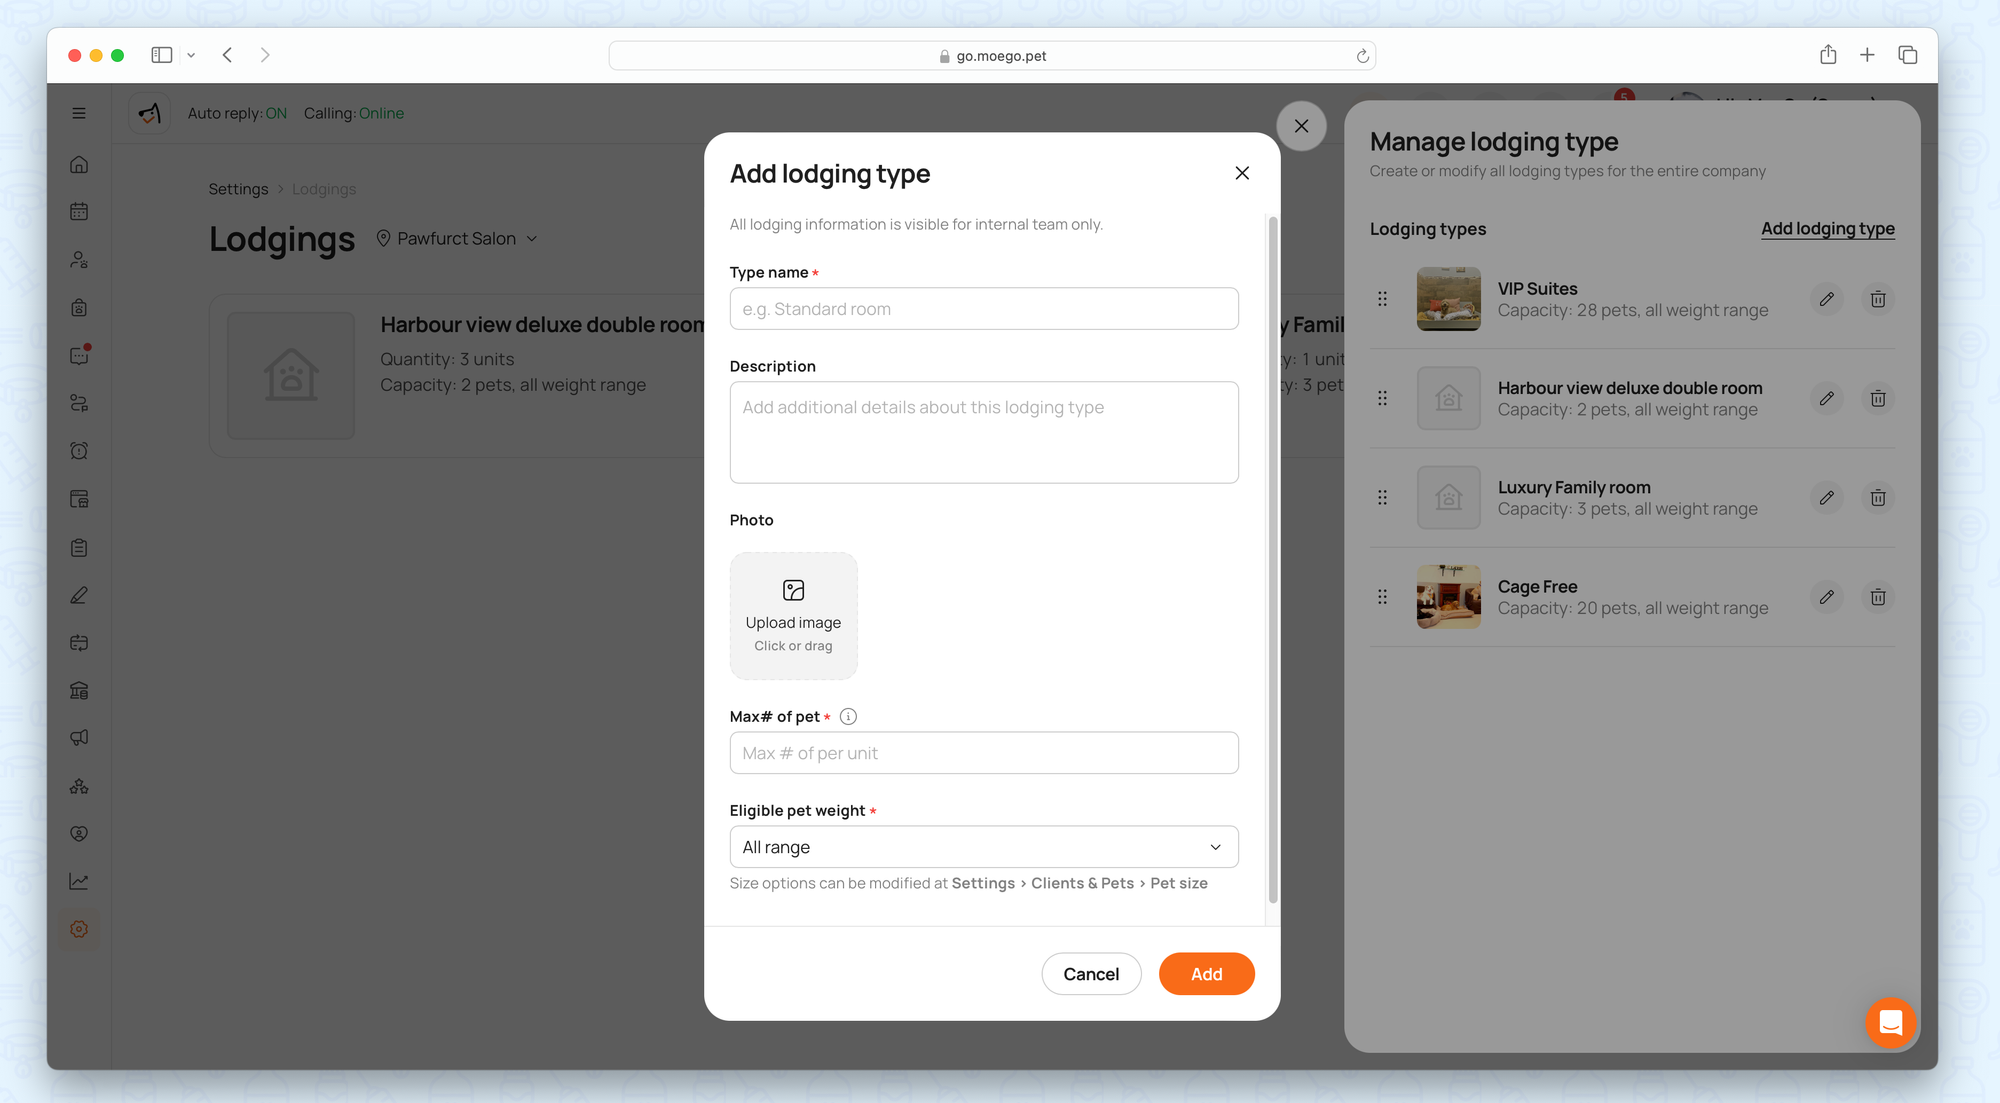Viewport: 2000px width, 1103px height.
Task: Click the Add lodging type link
Action: 1827,228
